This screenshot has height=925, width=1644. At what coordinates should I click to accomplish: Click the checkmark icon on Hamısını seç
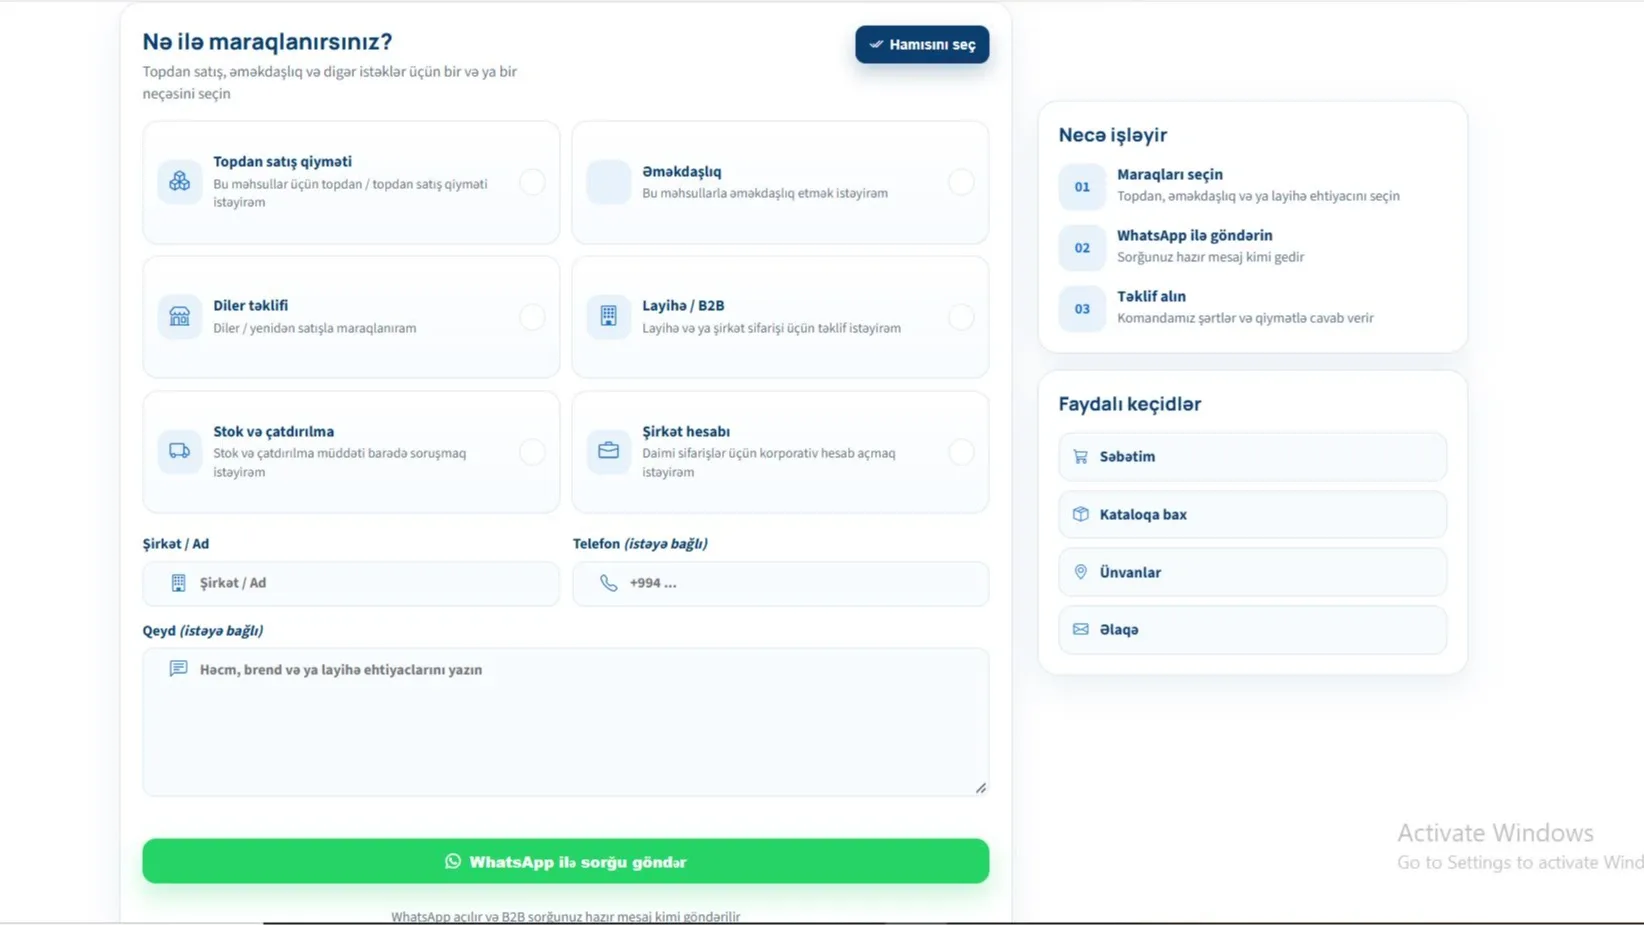click(876, 44)
